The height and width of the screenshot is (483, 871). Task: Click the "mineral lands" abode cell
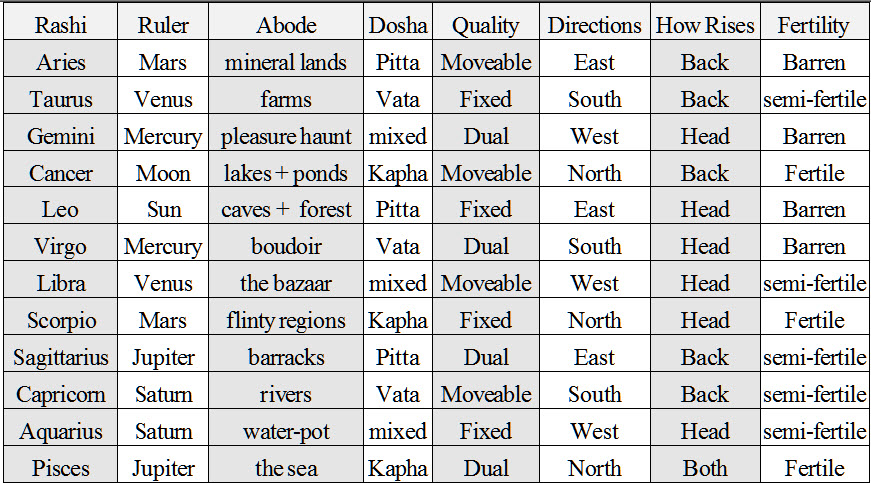coord(286,62)
